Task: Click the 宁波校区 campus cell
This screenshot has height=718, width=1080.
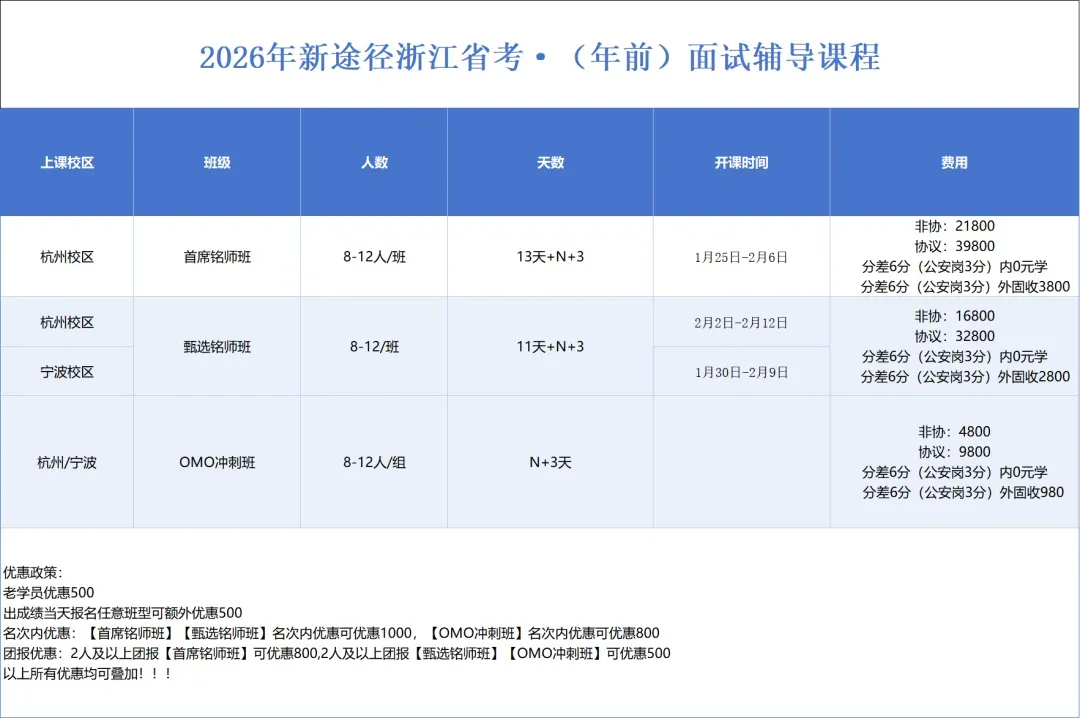Action: [x=67, y=372]
